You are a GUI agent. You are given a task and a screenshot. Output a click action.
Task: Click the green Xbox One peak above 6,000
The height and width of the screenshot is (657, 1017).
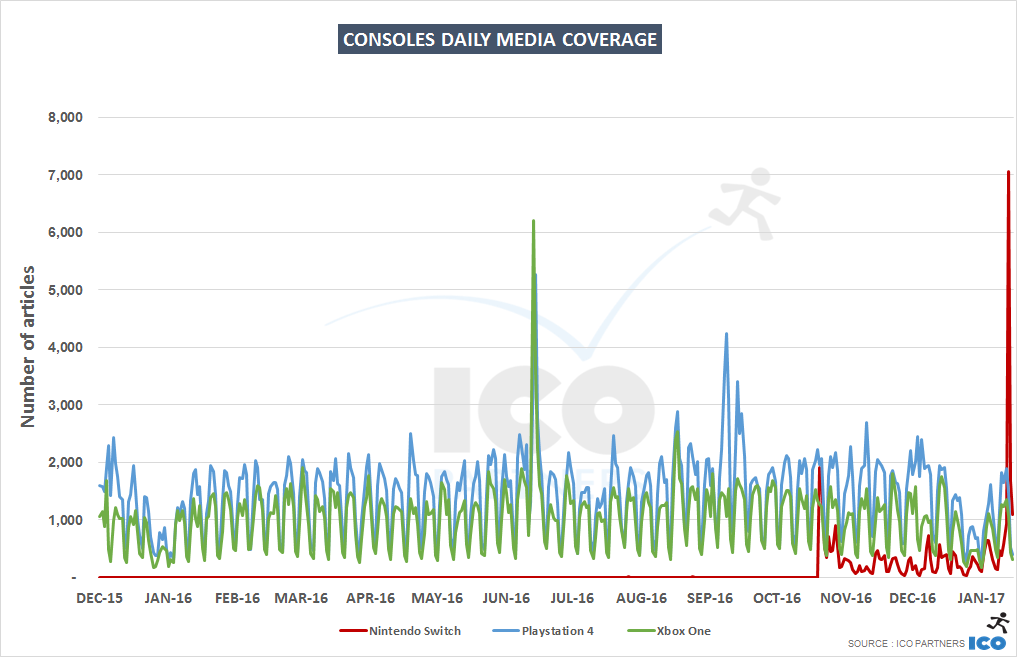point(533,221)
